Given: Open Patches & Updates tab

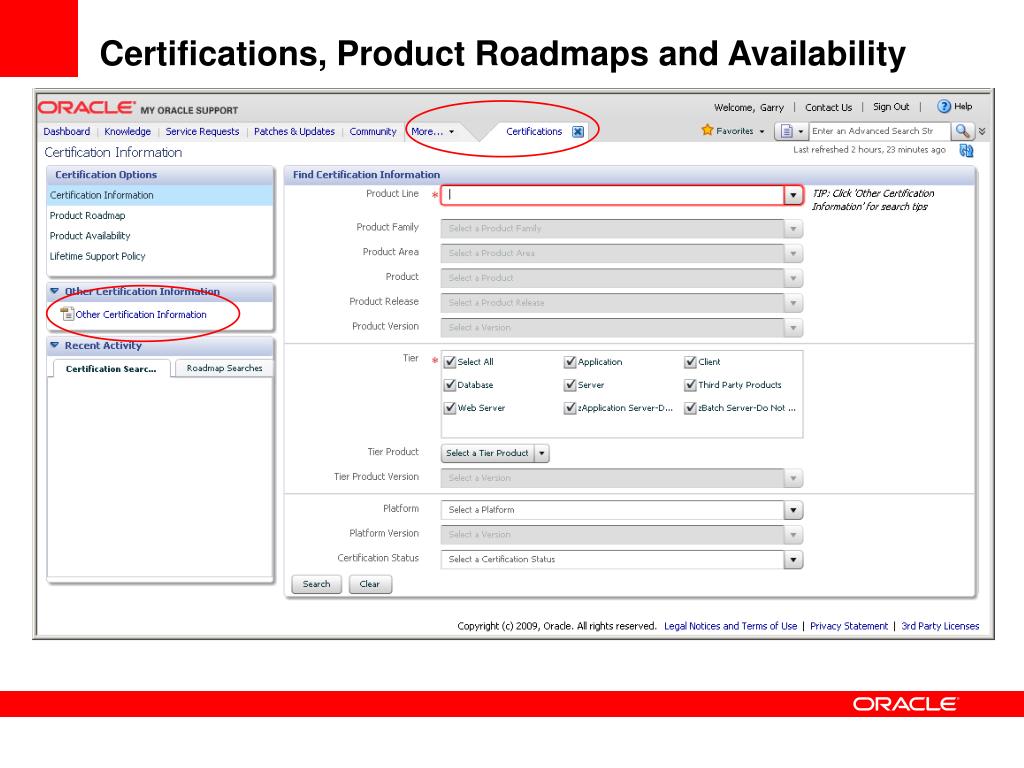Looking at the screenshot, I should (x=295, y=131).
